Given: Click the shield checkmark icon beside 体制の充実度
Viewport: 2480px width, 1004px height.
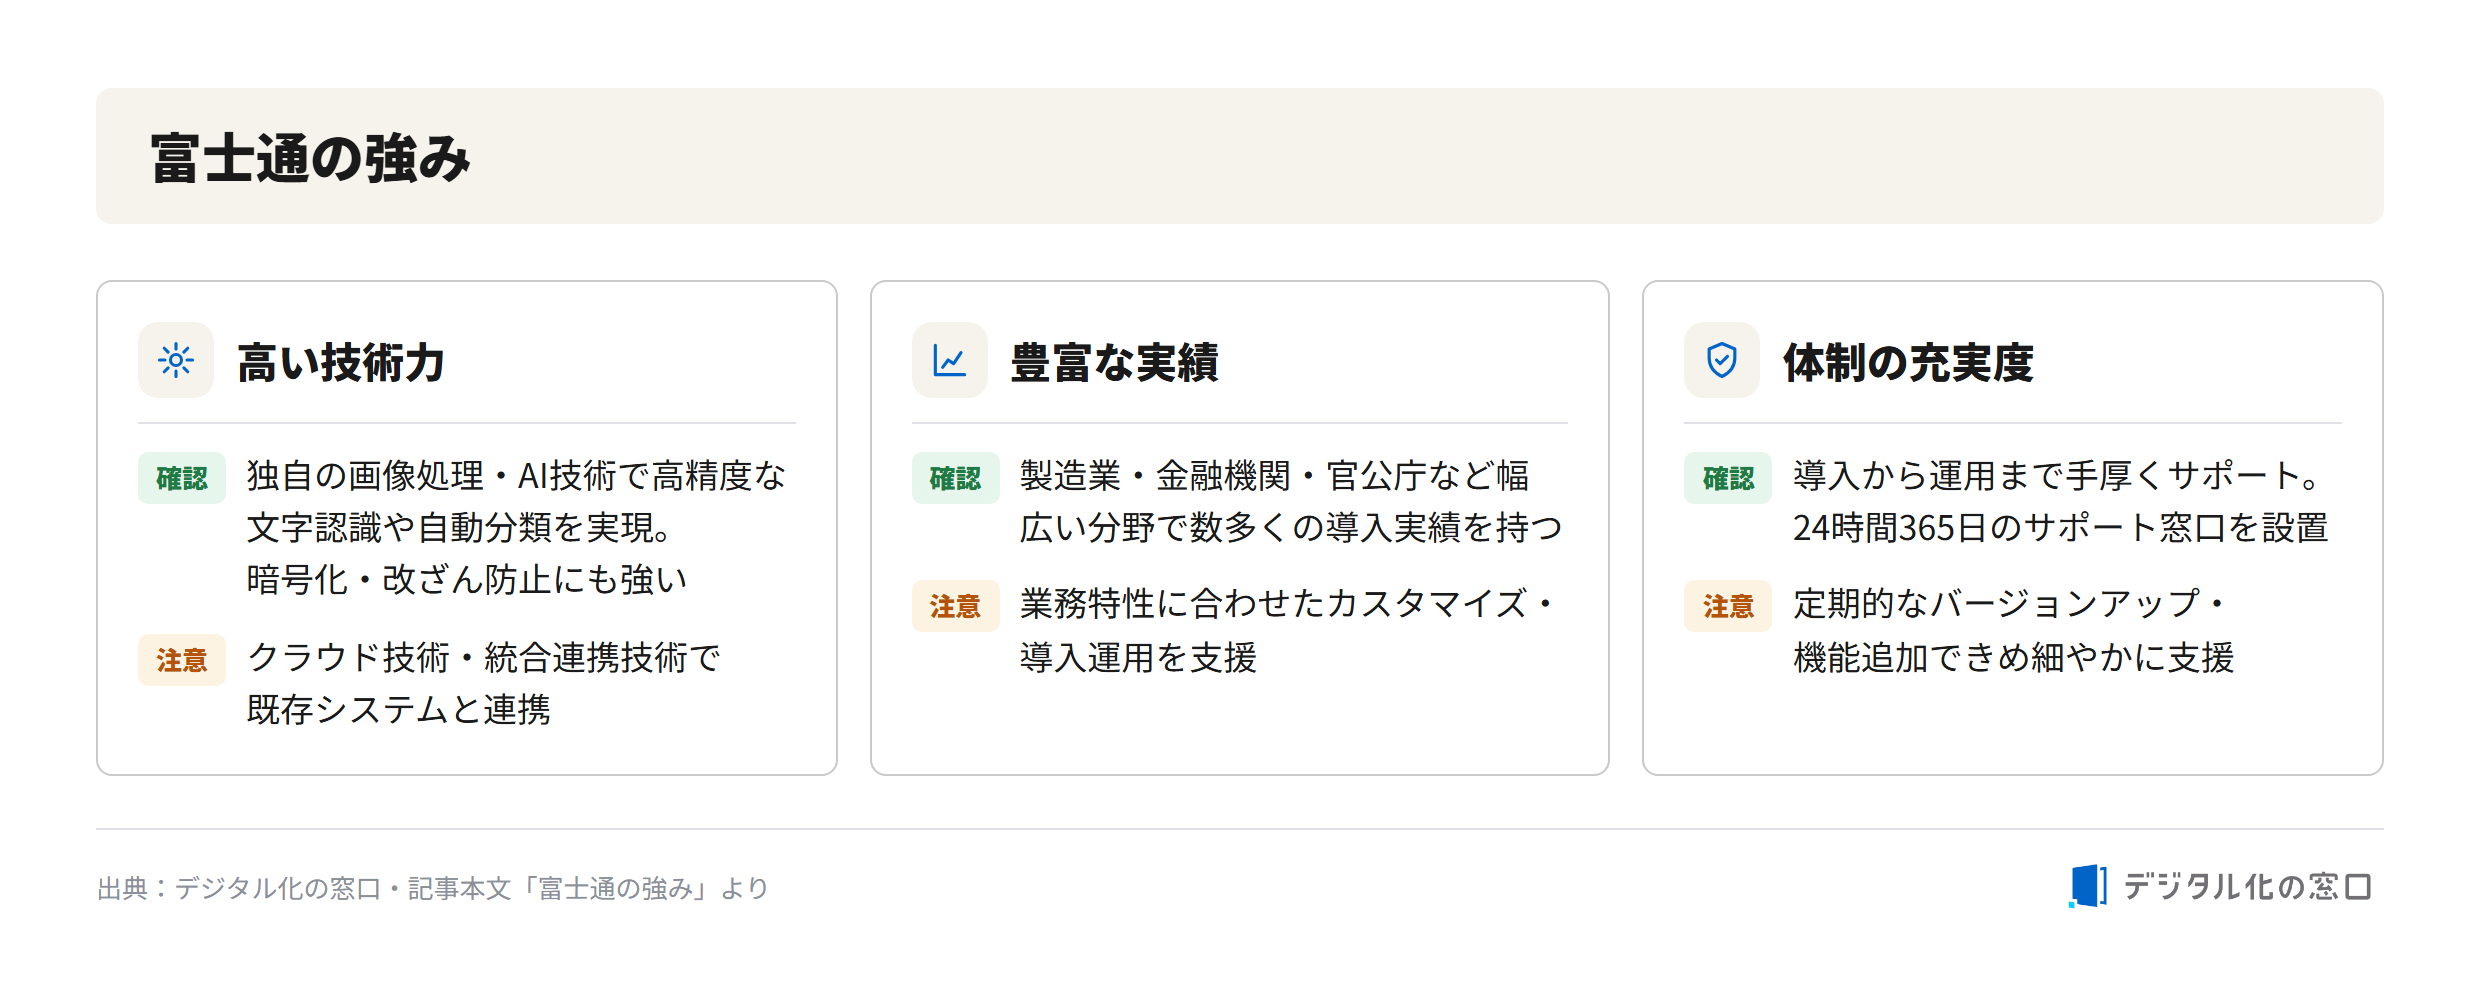Looking at the screenshot, I should (1722, 360).
